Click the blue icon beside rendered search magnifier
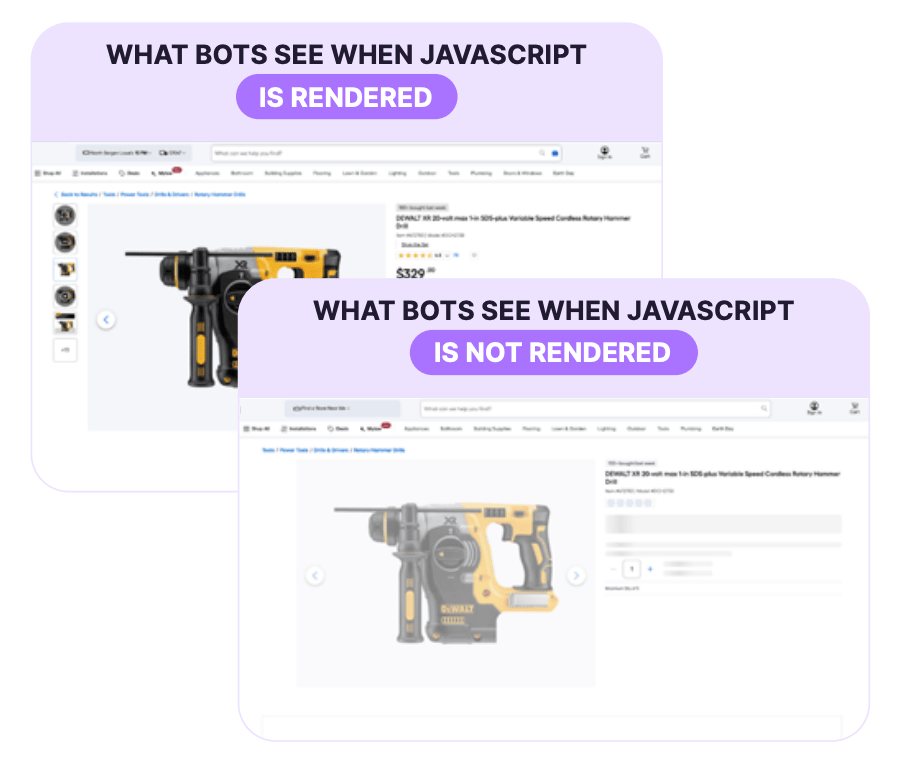Screen dimensions: 905x779 pyautogui.click(x=555, y=153)
